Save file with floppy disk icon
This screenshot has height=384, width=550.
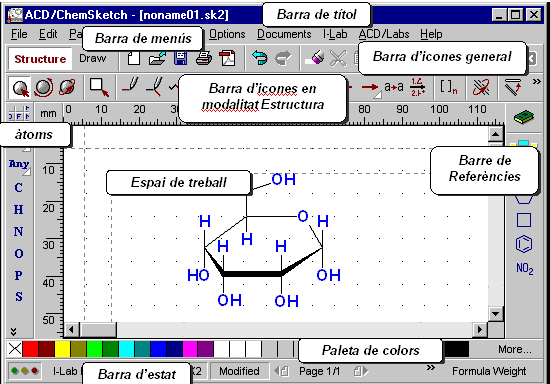181,58
